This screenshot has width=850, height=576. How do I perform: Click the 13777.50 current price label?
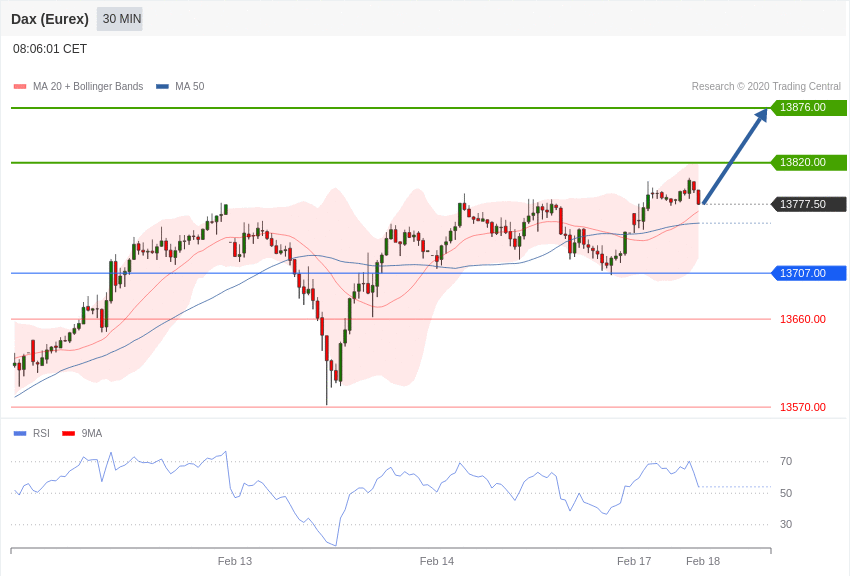809,204
